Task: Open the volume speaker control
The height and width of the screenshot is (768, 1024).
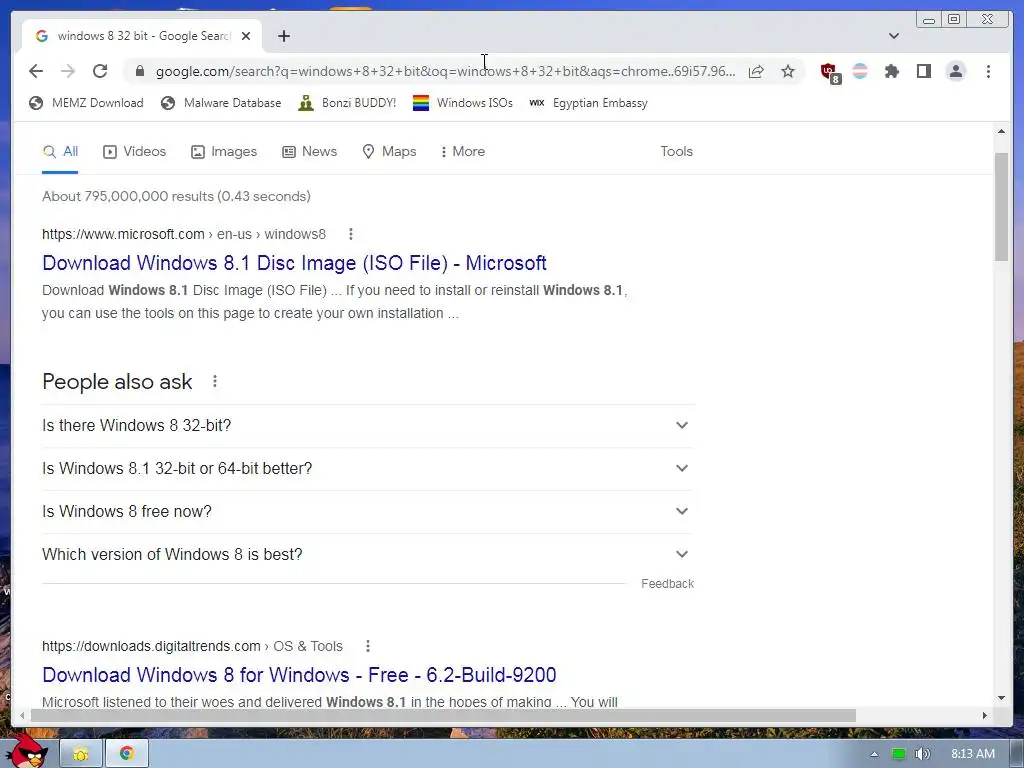Action: [922, 754]
